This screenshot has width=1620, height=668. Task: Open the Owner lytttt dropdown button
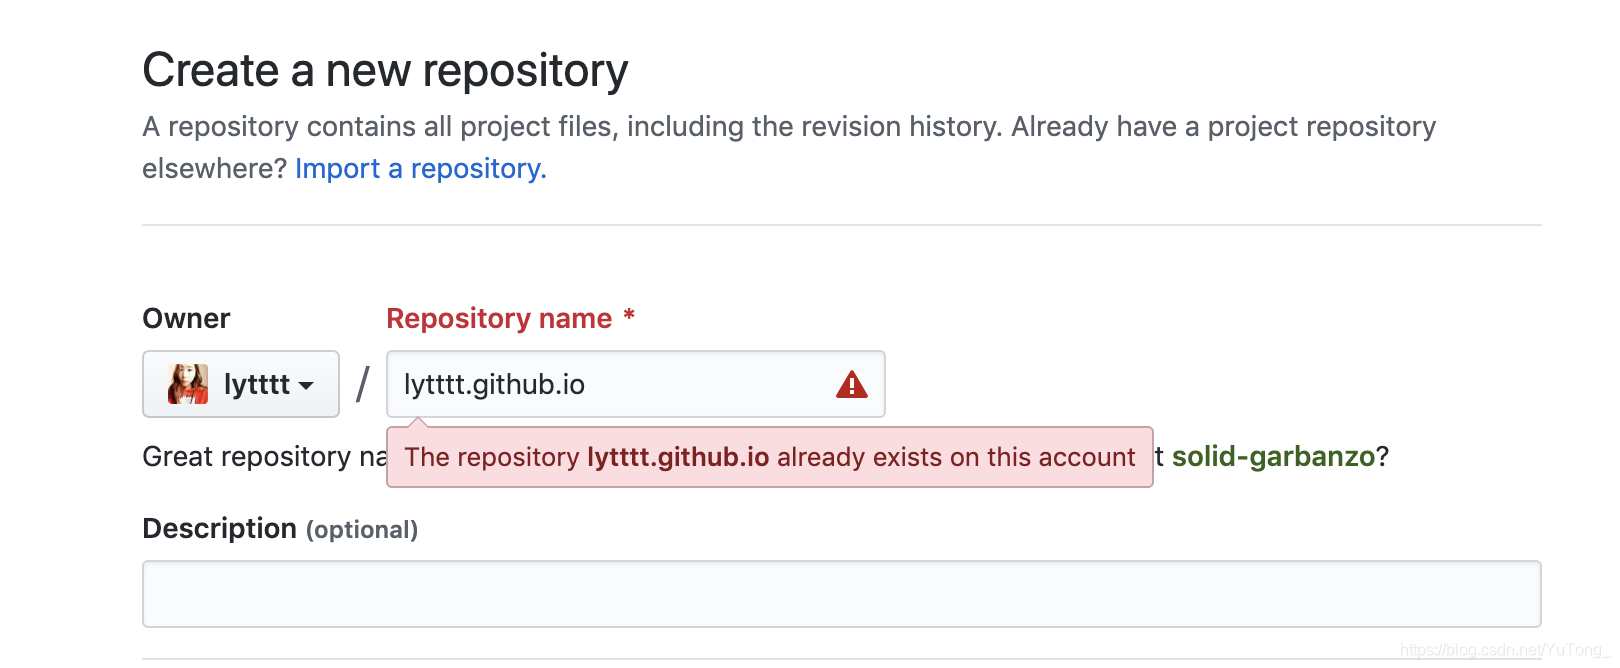(241, 384)
